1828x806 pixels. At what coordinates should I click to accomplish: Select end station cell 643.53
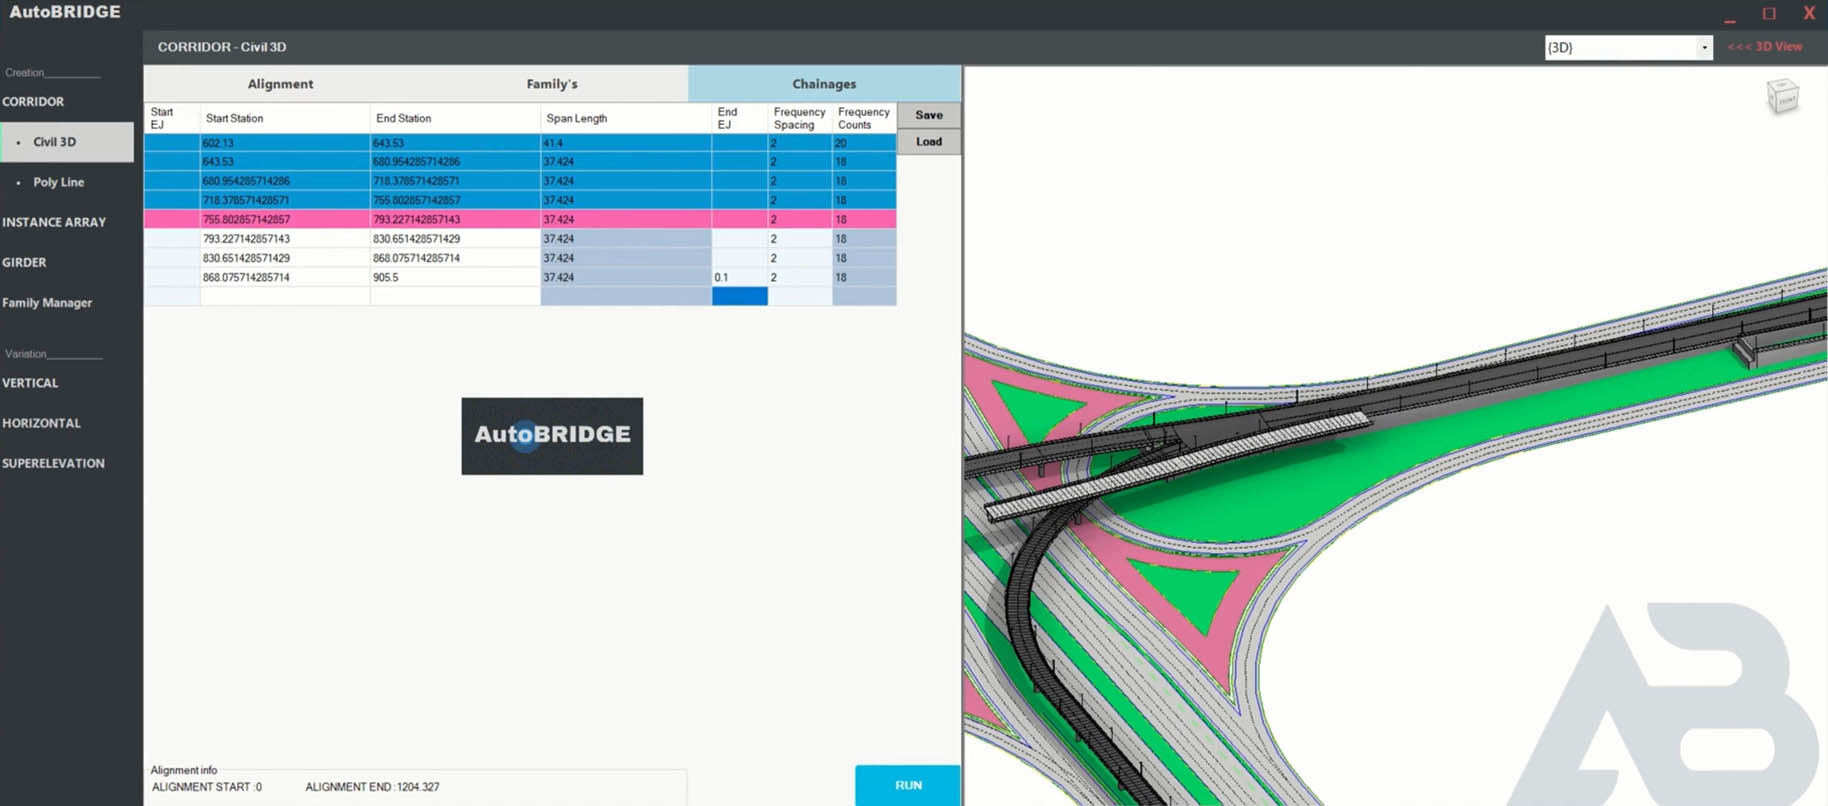[x=455, y=143]
